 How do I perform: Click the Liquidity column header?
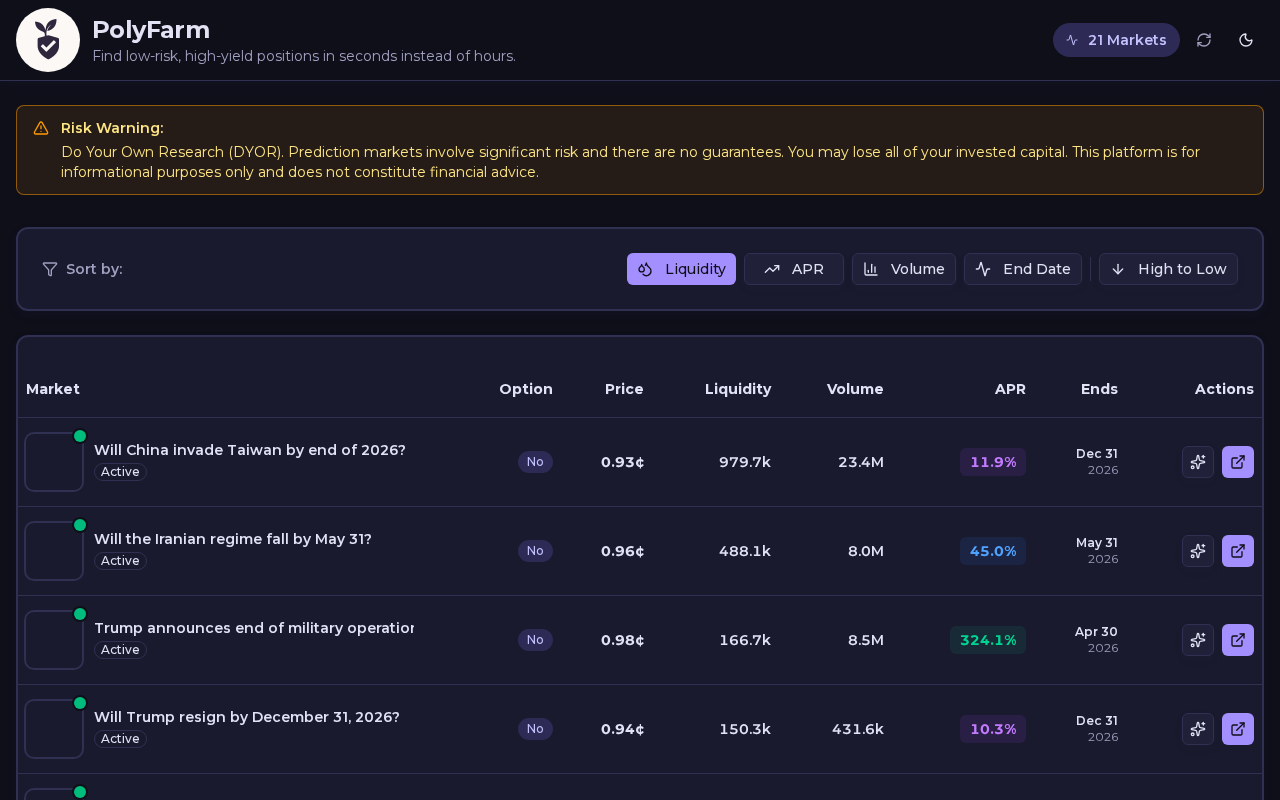[738, 389]
